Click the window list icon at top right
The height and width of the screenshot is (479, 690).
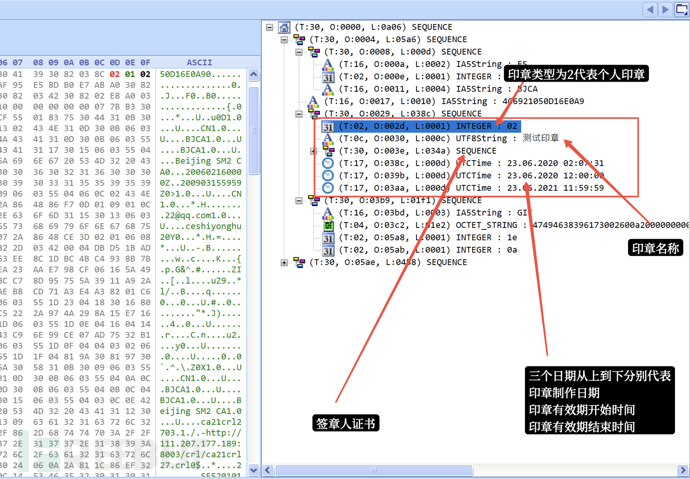pyautogui.click(x=681, y=9)
